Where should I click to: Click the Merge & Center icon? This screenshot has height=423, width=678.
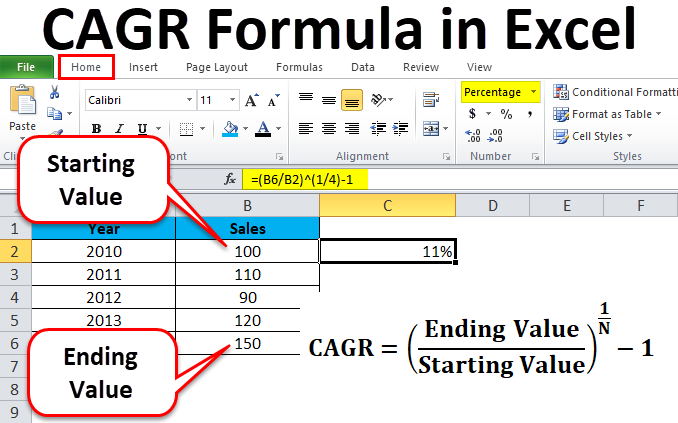[x=431, y=128]
